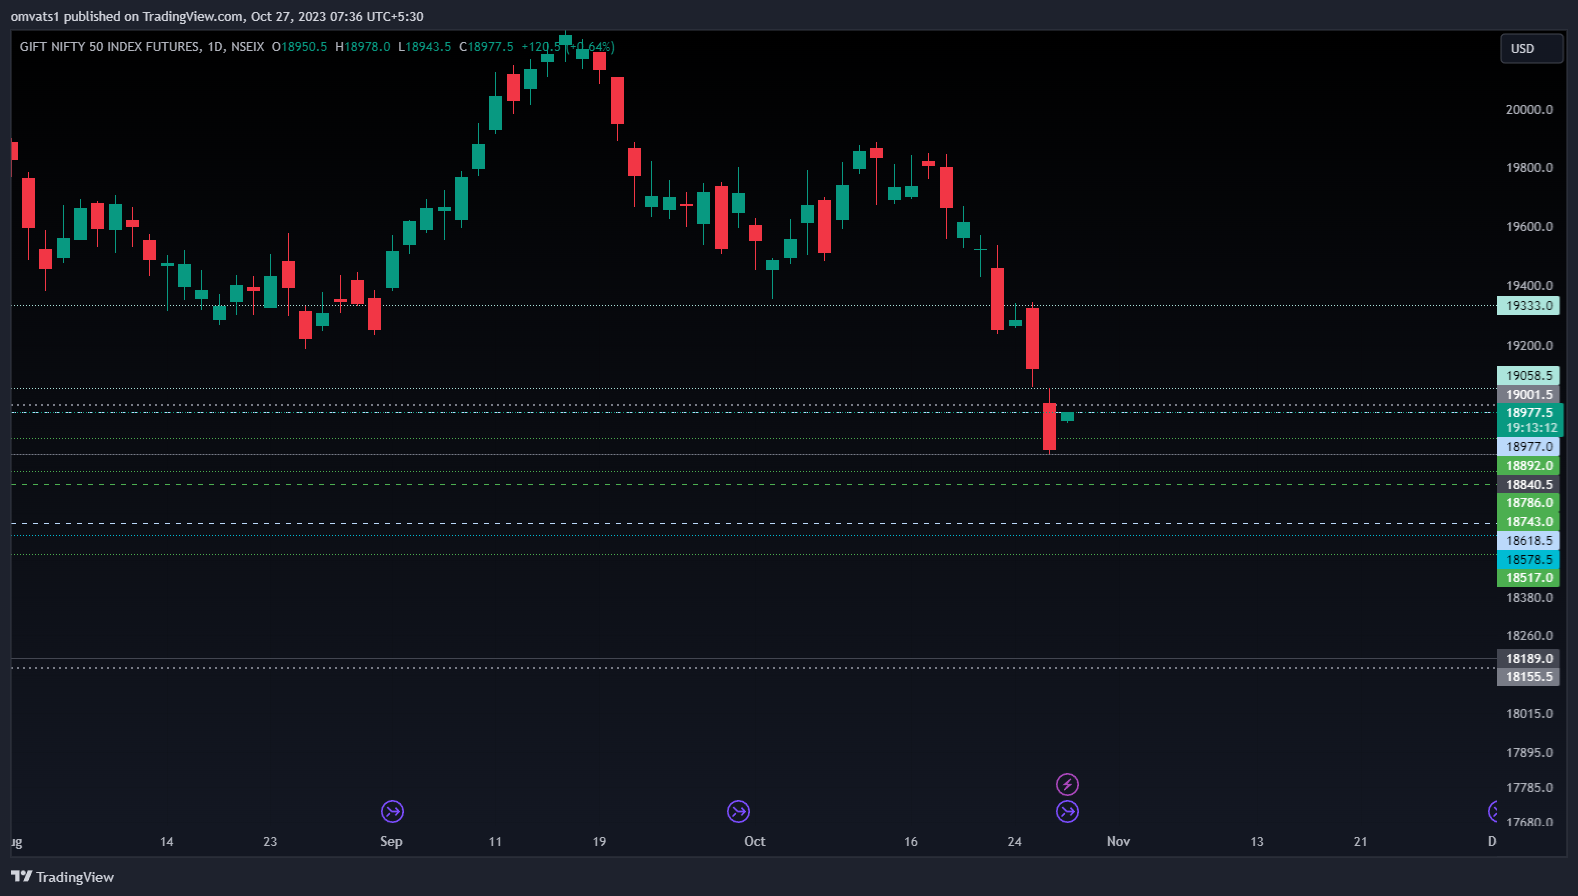Select the 18892.0 price level label
This screenshot has height=896, width=1578.
click(x=1528, y=466)
